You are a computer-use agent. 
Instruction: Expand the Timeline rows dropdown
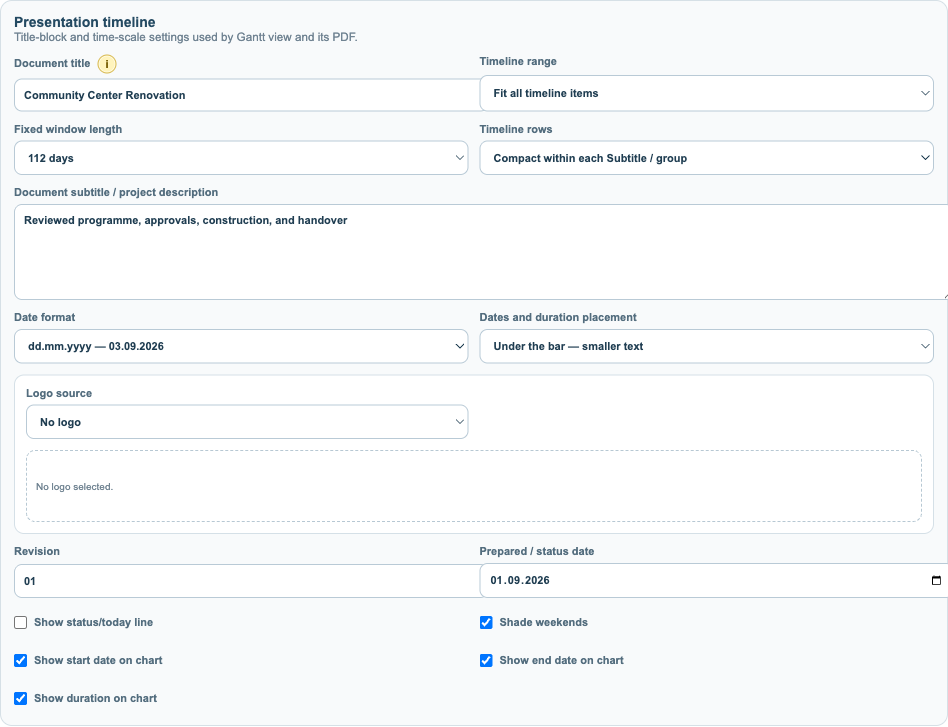(706, 158)
